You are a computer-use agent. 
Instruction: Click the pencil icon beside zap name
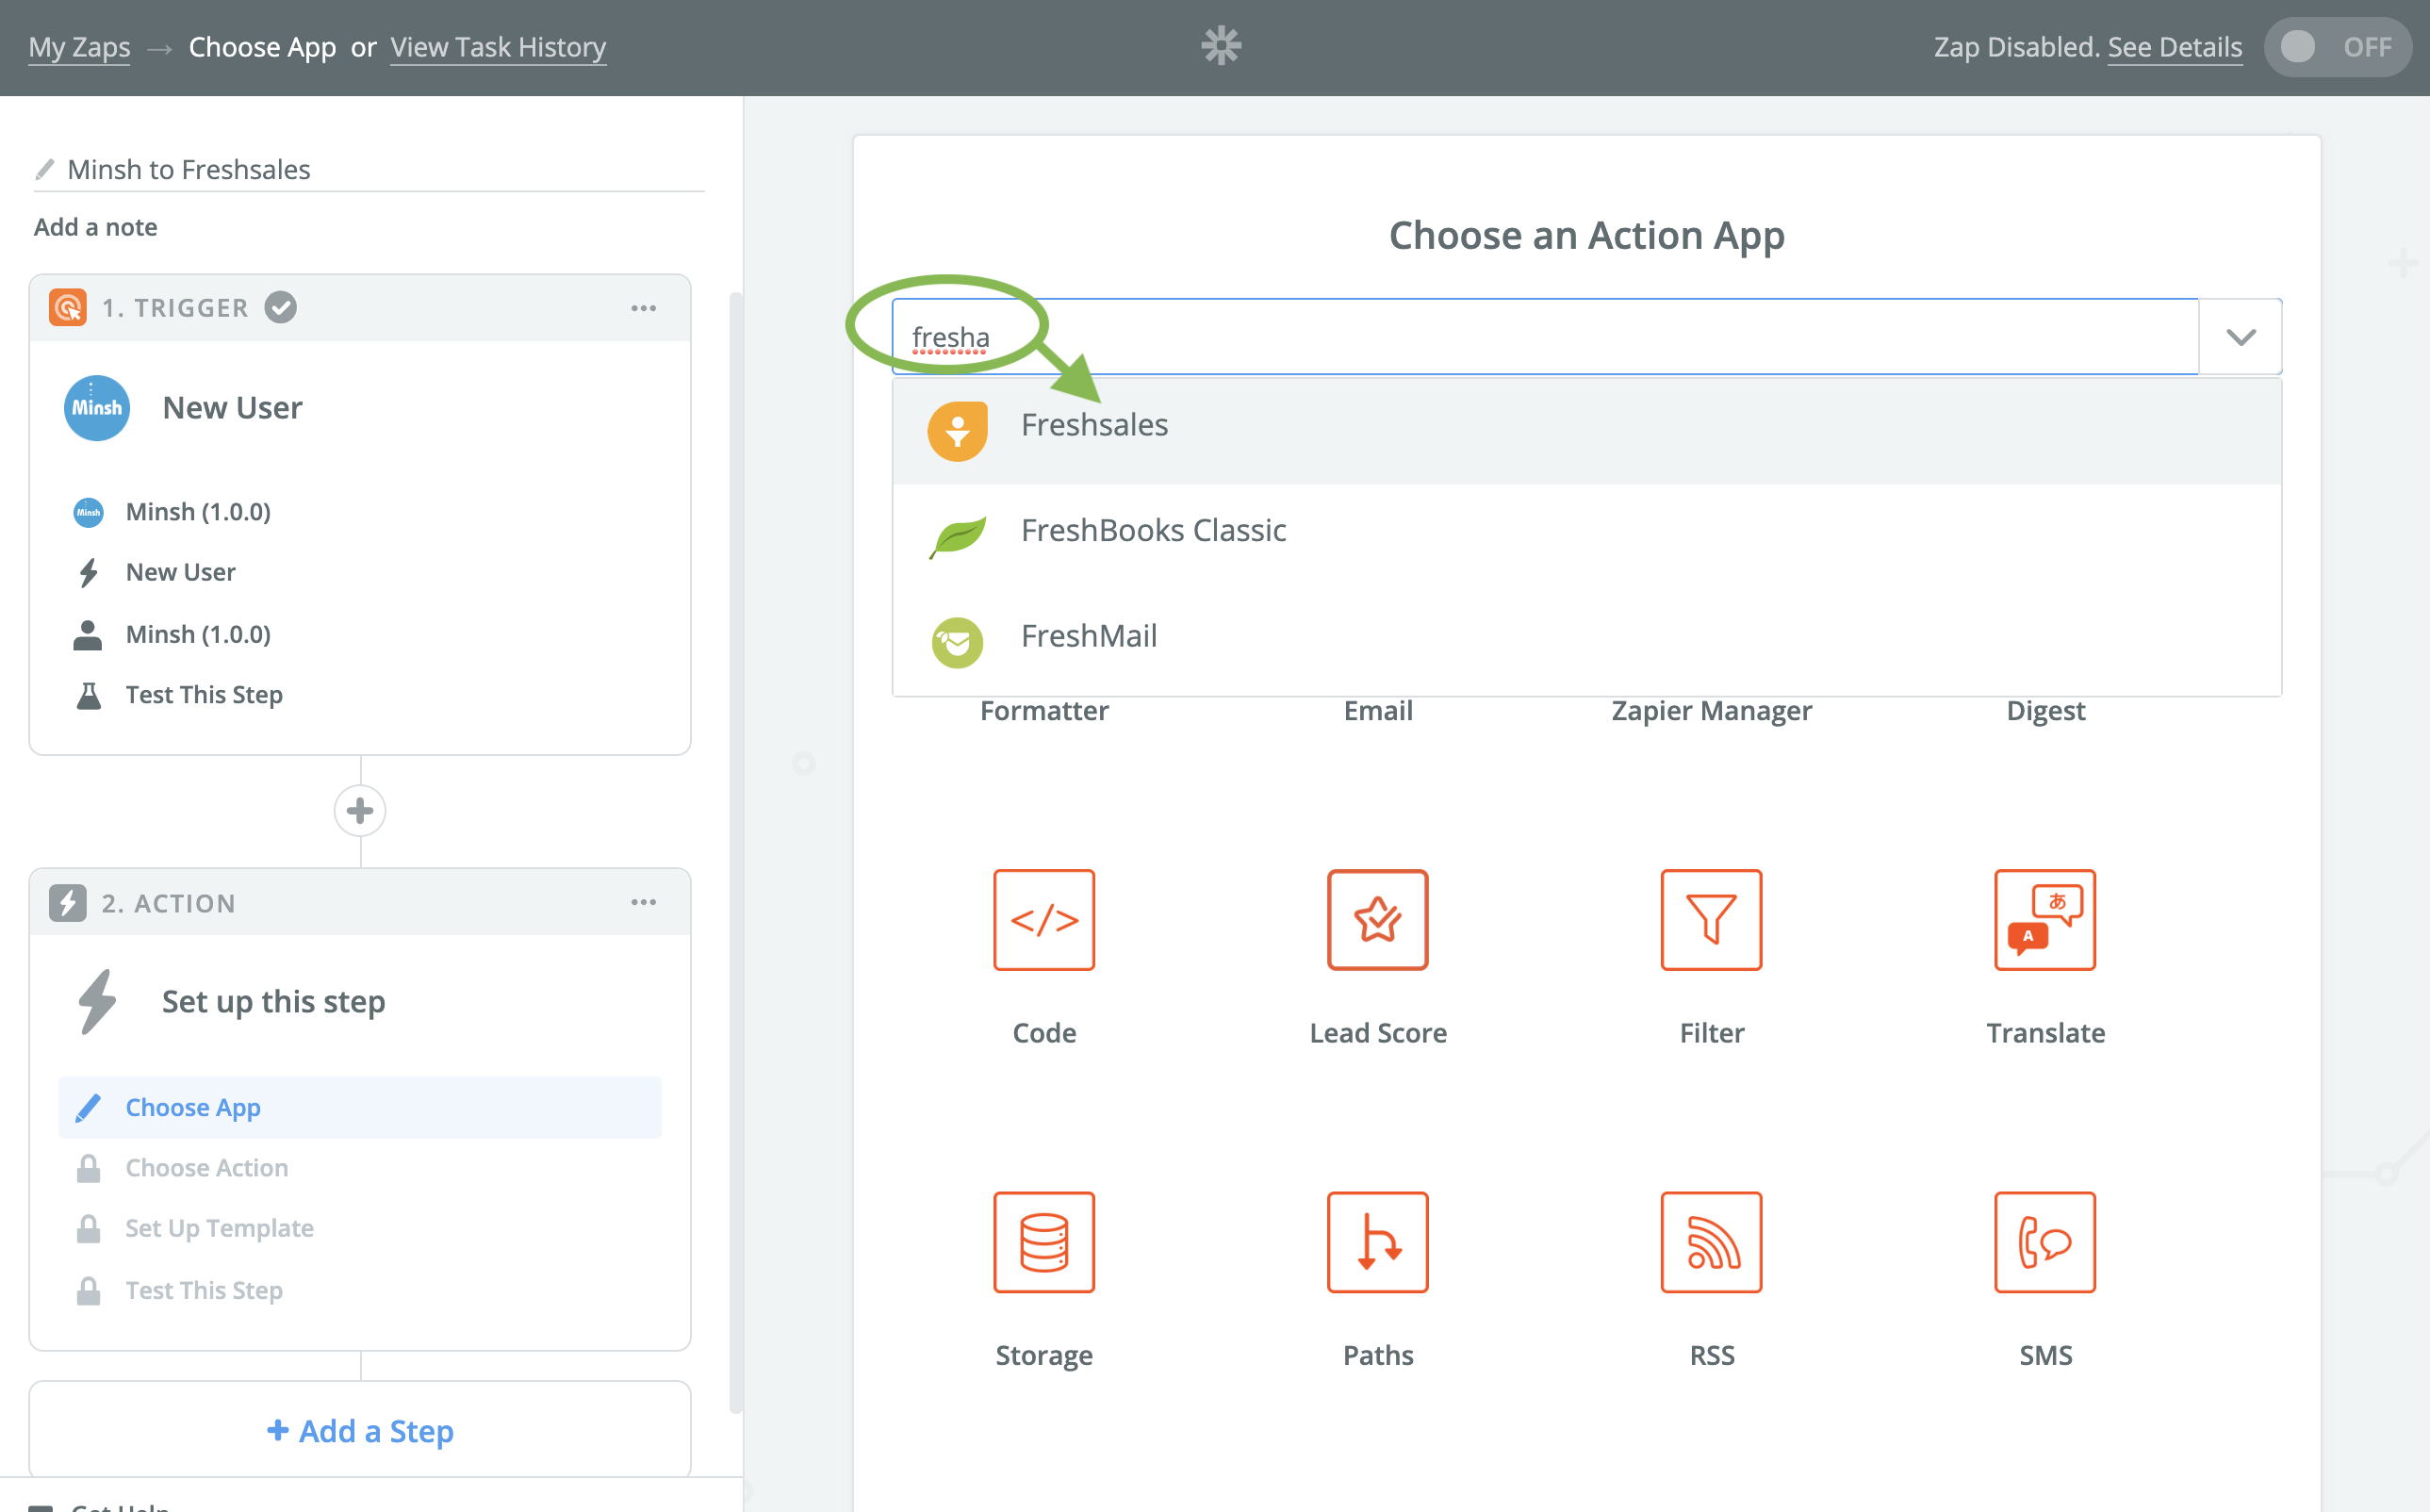pos(44,169)
